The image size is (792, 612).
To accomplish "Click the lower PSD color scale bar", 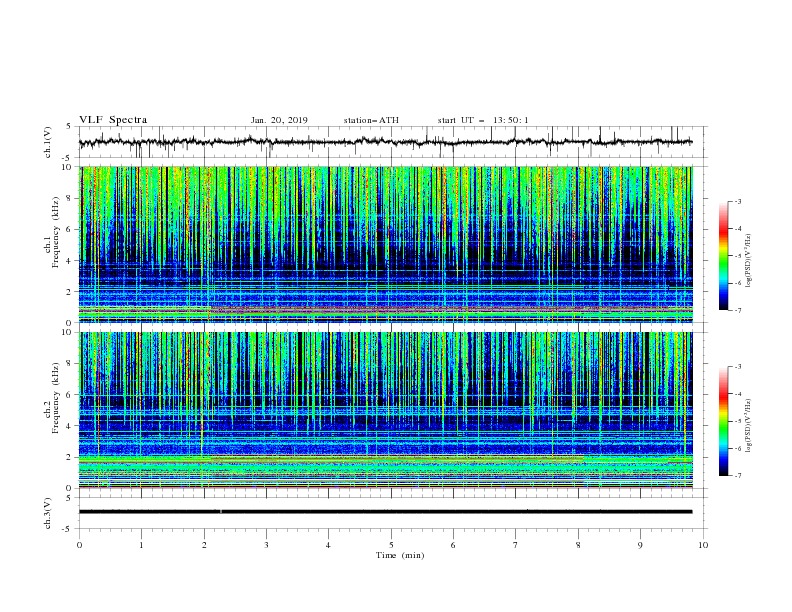I will pos(724,421).
